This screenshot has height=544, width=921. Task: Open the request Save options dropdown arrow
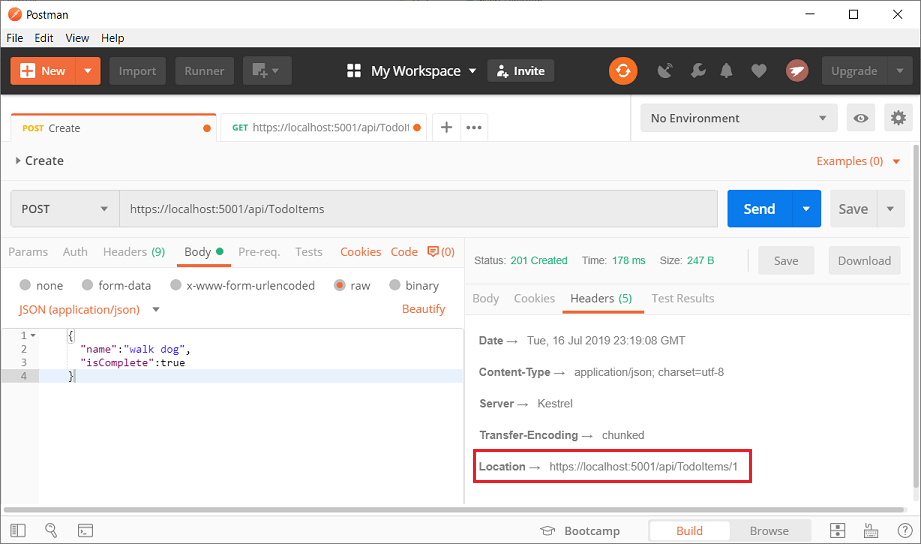coord(890,209)
